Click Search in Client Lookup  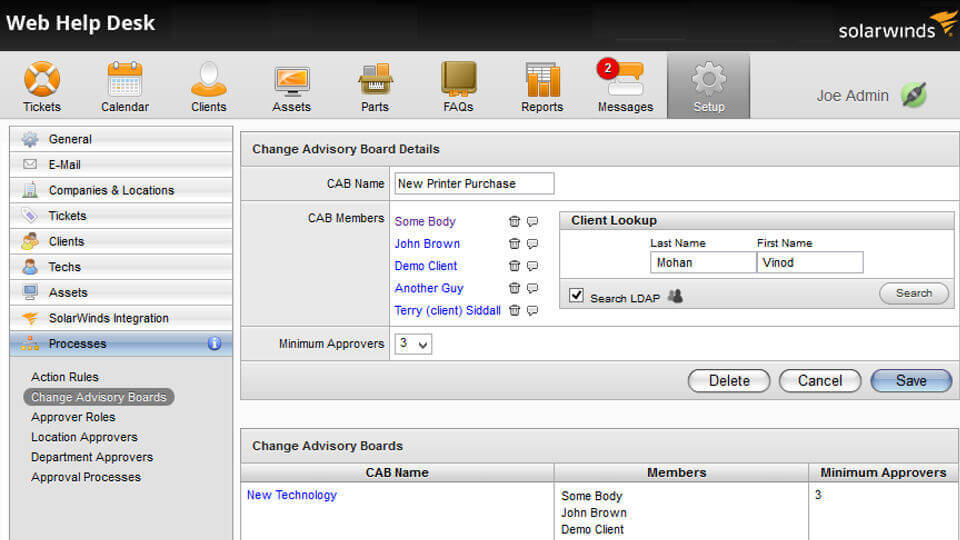(x=913, y=293)
